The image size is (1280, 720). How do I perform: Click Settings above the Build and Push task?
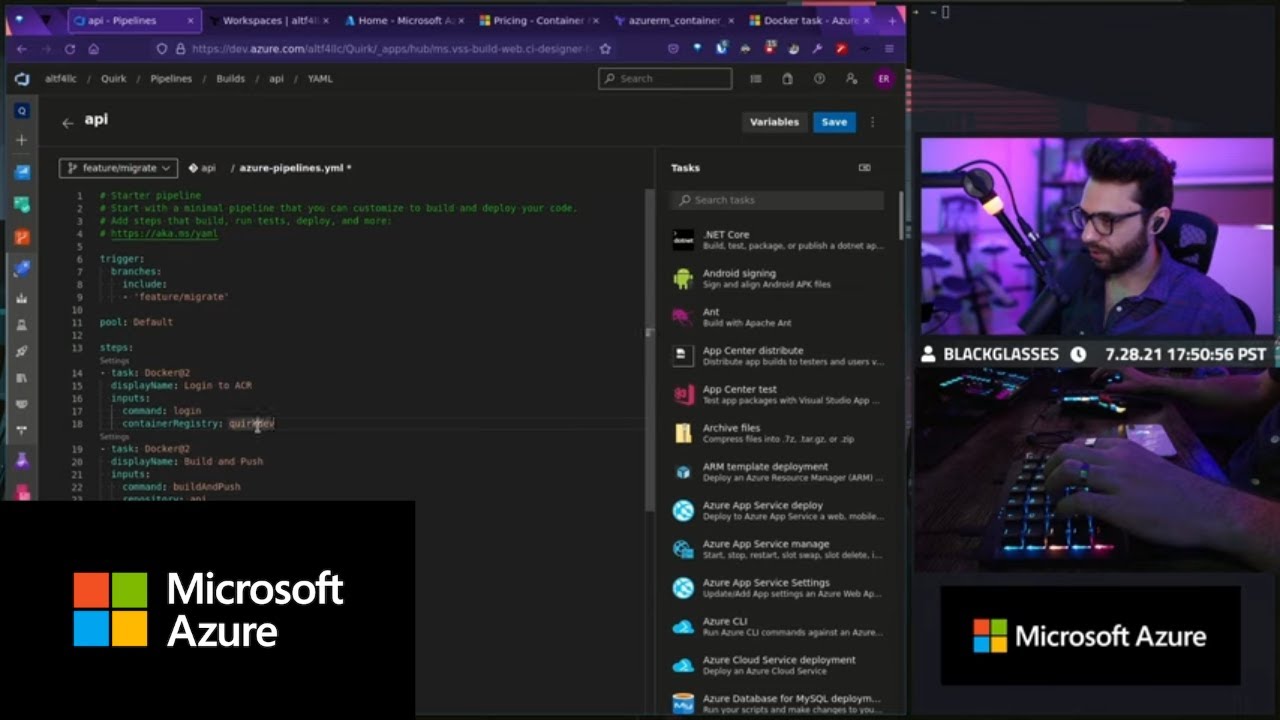[x=114, y=437]
